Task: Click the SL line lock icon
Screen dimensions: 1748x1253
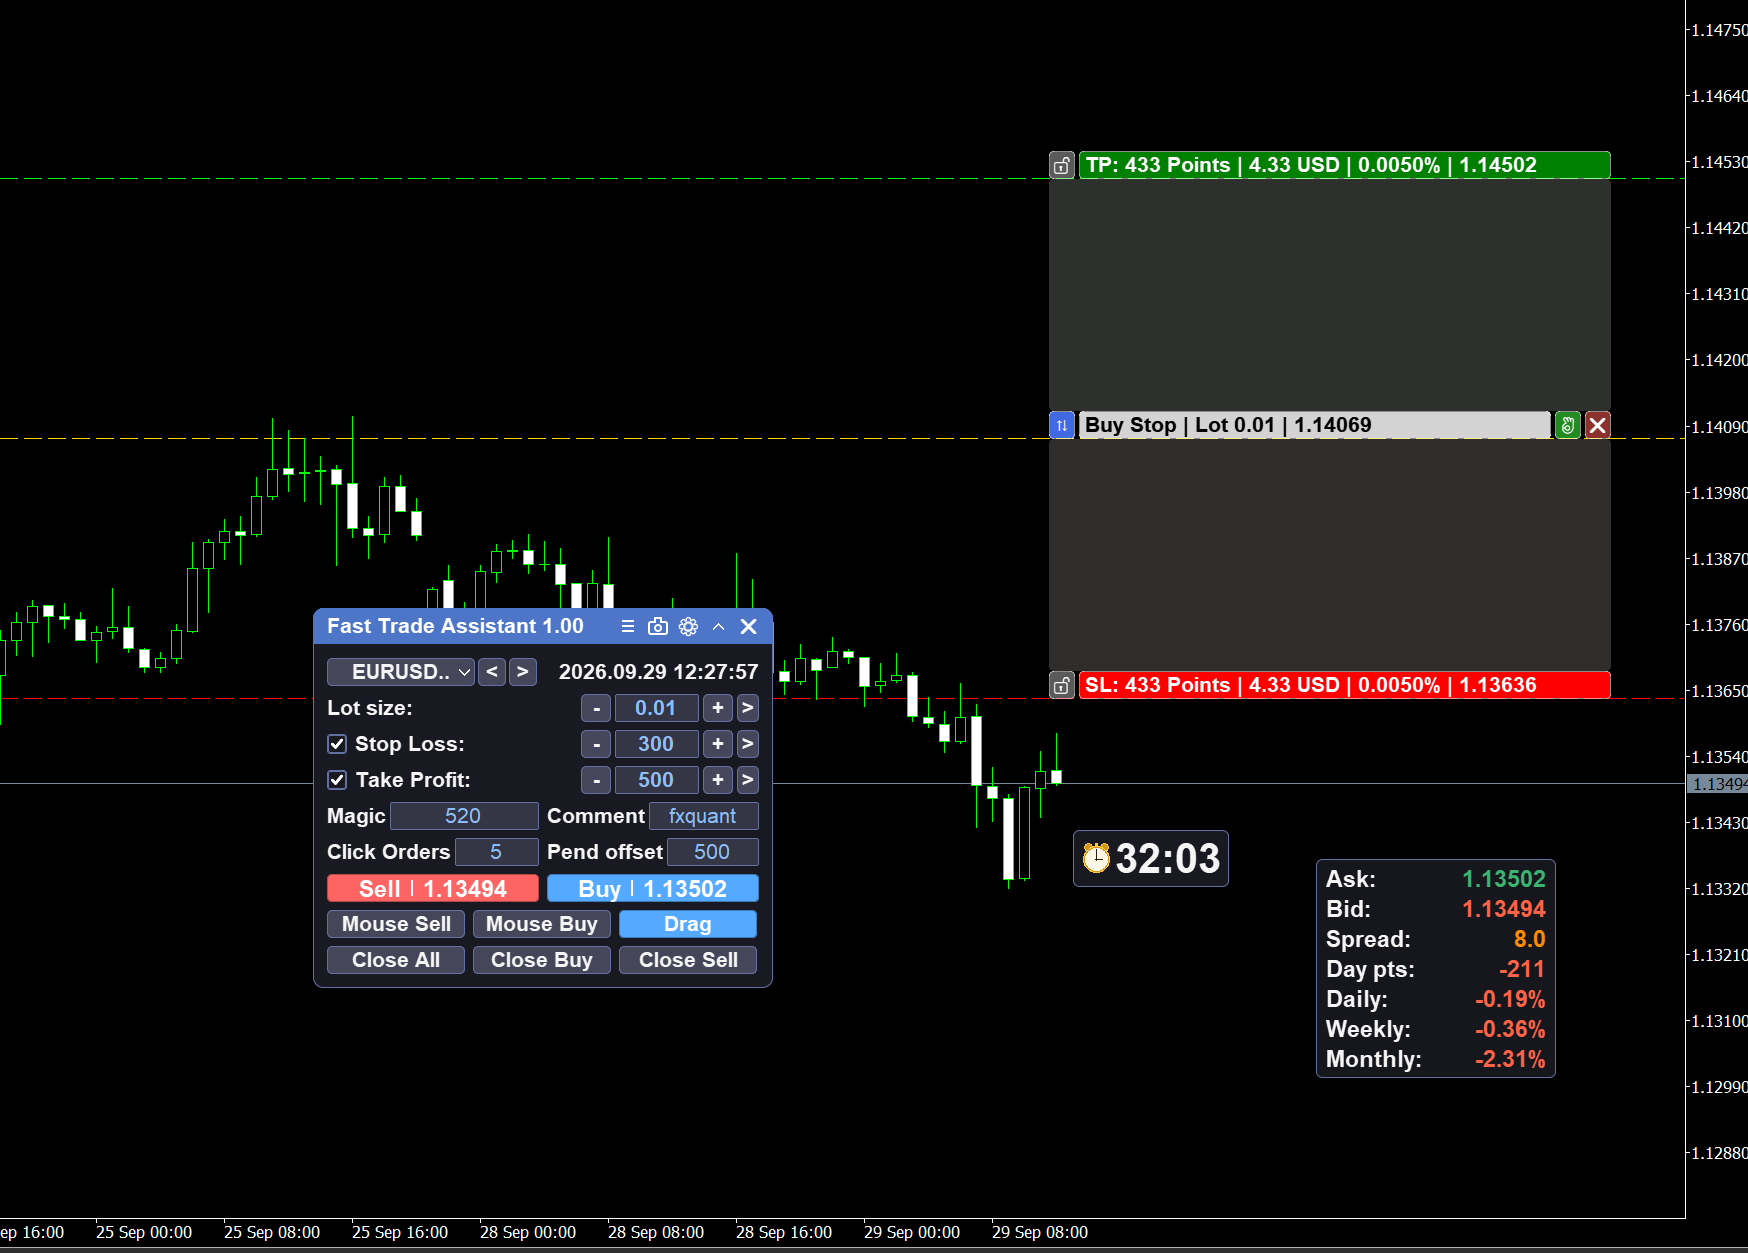Action: [1062, 685]
